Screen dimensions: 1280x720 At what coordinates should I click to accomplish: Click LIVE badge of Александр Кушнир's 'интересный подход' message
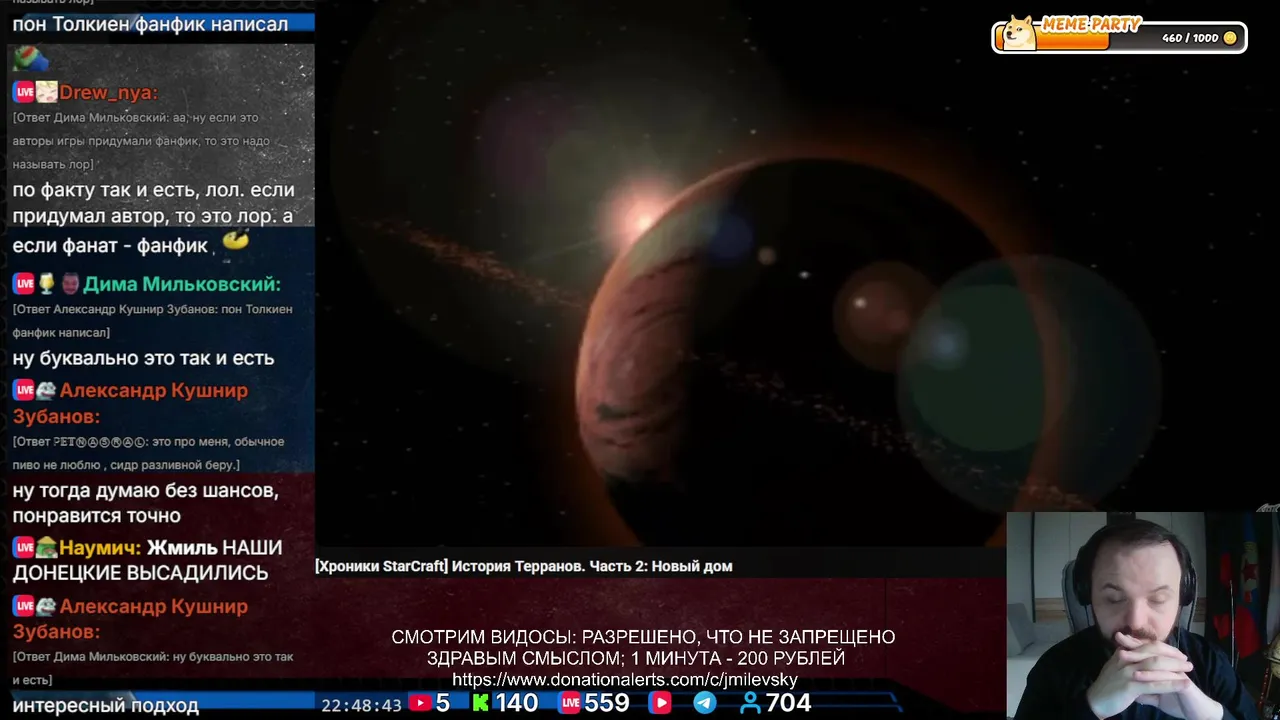pyautogui.click(x=24, y=606)
